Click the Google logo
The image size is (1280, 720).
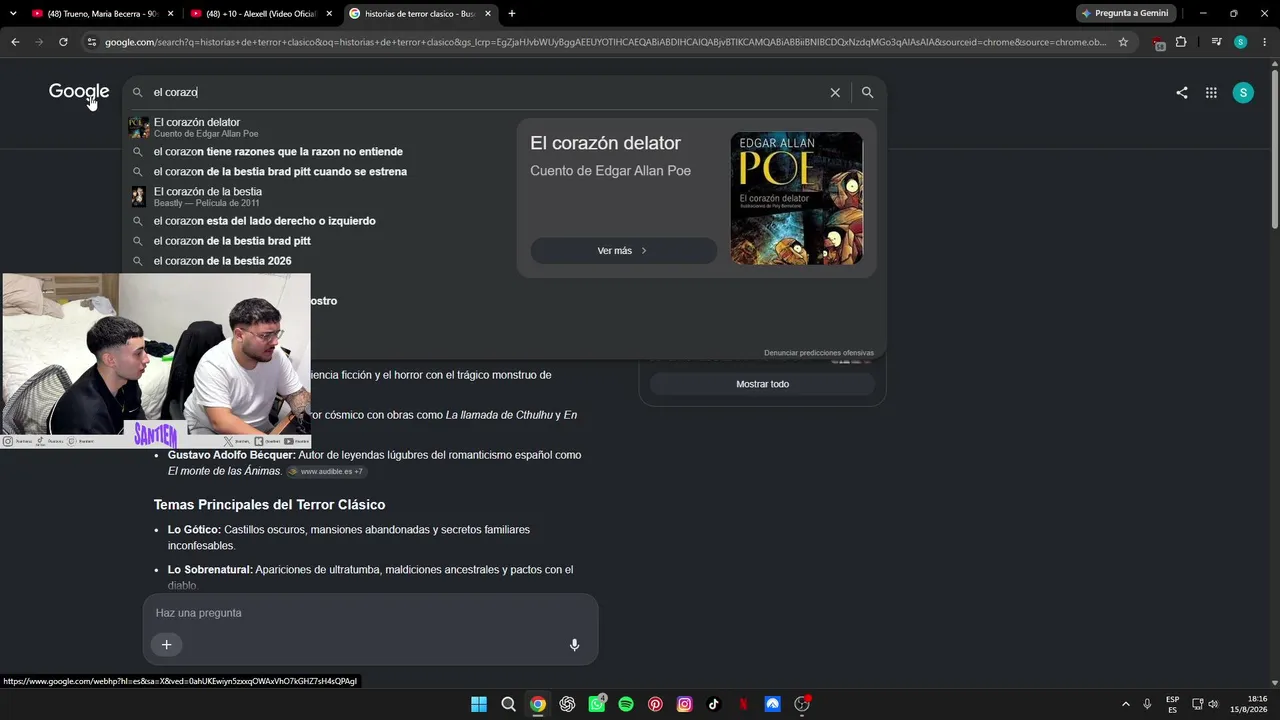pyautogui.click(x=79, y=92)
